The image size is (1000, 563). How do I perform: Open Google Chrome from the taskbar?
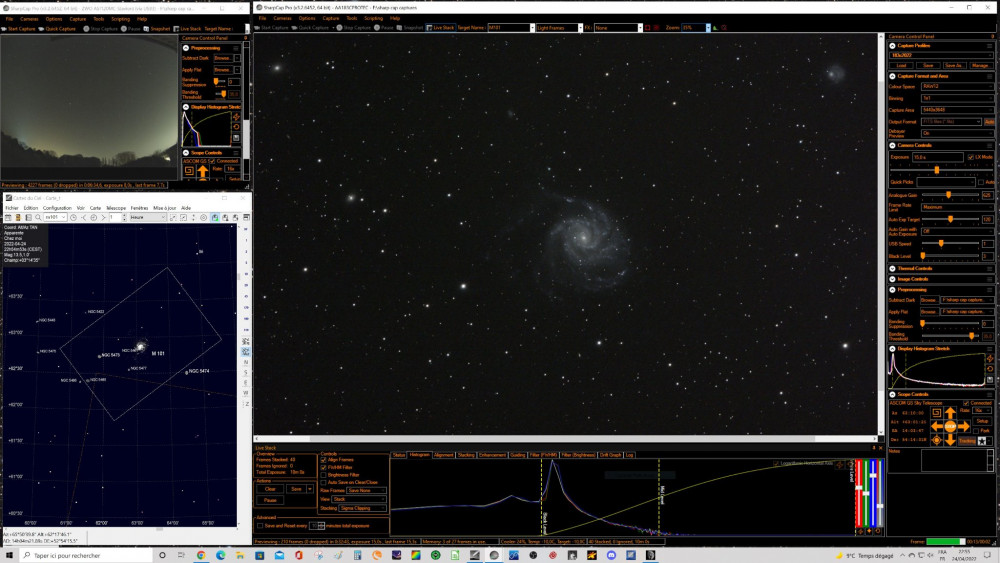click(x=201, y=555)
